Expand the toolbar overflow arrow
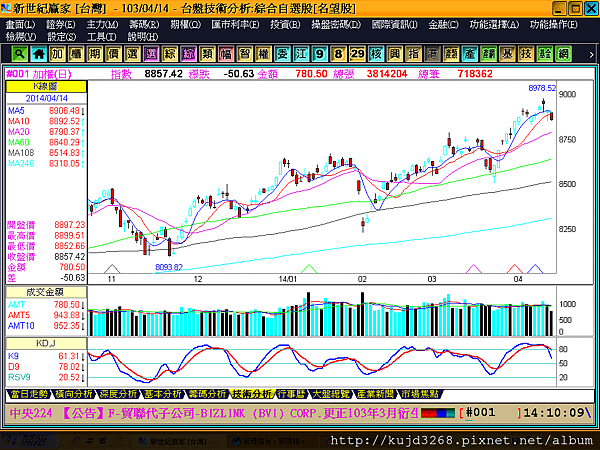This screenshot has width=600, height=450. [591, 54]
